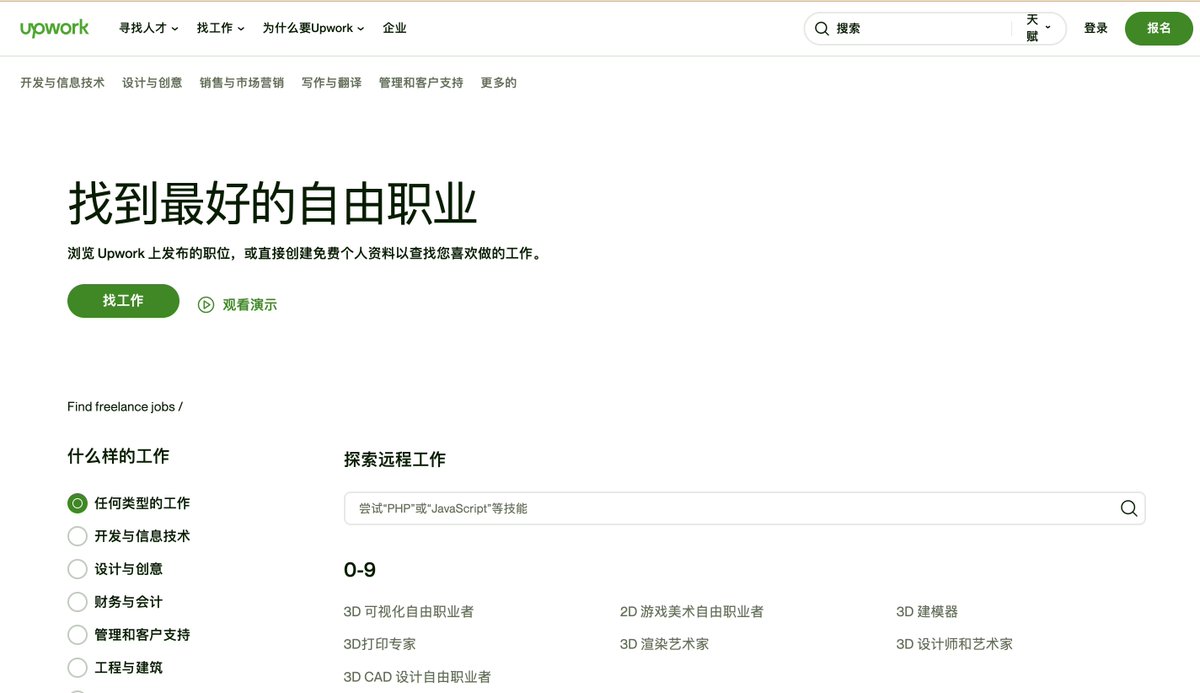Click the 0-9 section heading
The width and height of the screenshot is (1200, 693).
(x=360, y=570)
